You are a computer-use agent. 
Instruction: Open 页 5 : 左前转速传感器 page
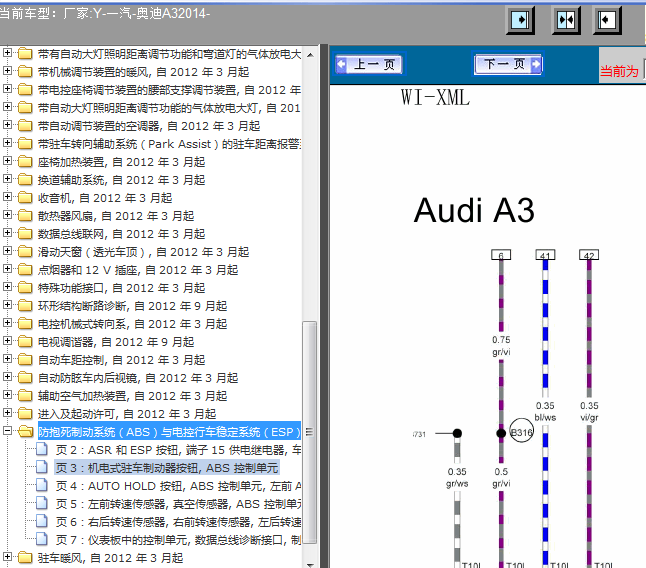point(178,504)
